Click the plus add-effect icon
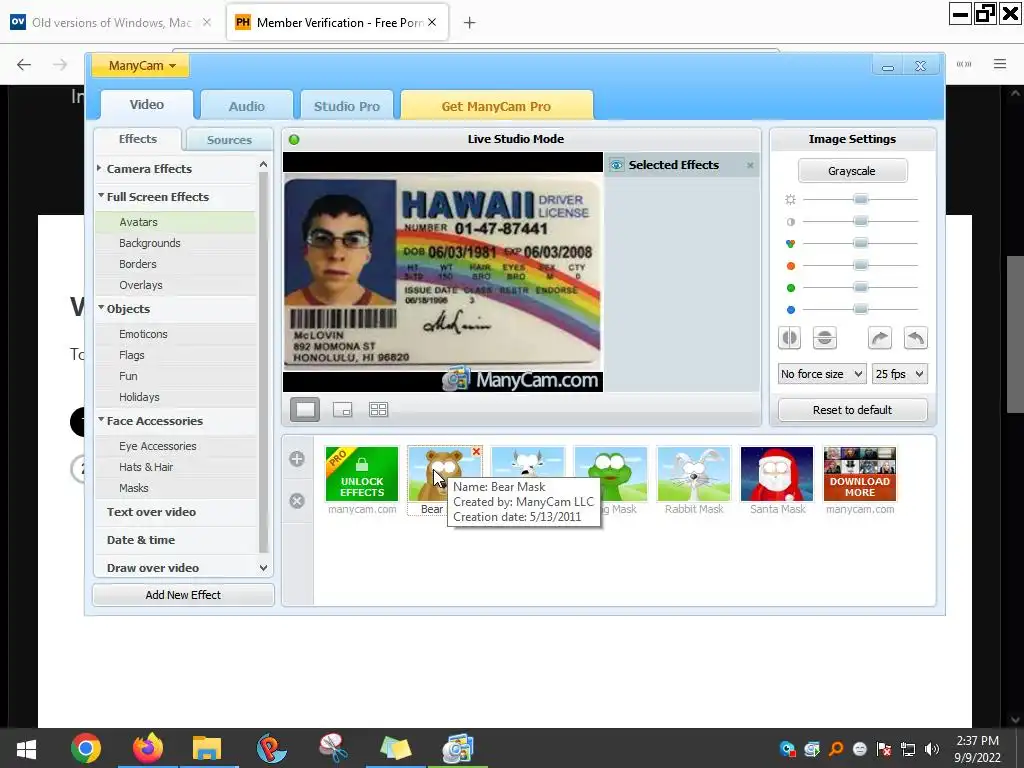Screen dimensions: 1024x768 tap(297, 459)
